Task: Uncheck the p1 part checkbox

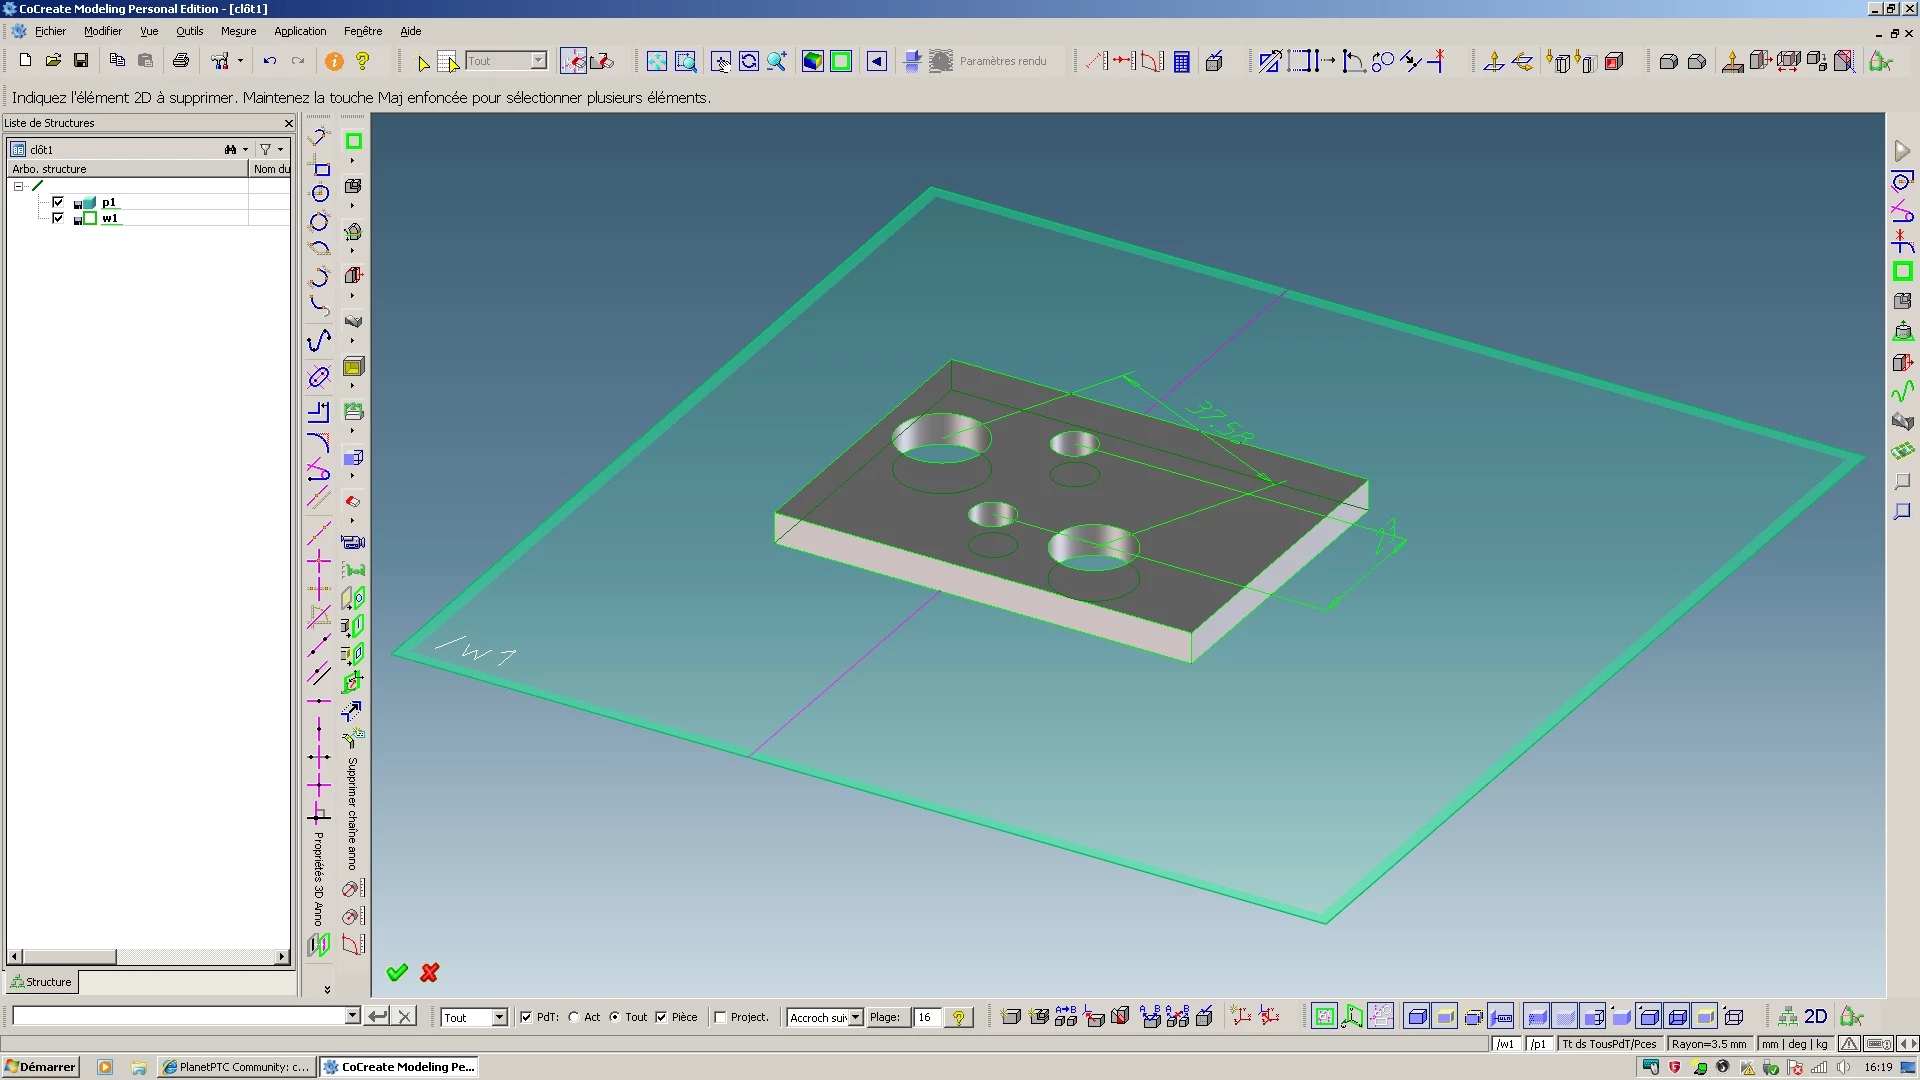Action: pos(58,202)
